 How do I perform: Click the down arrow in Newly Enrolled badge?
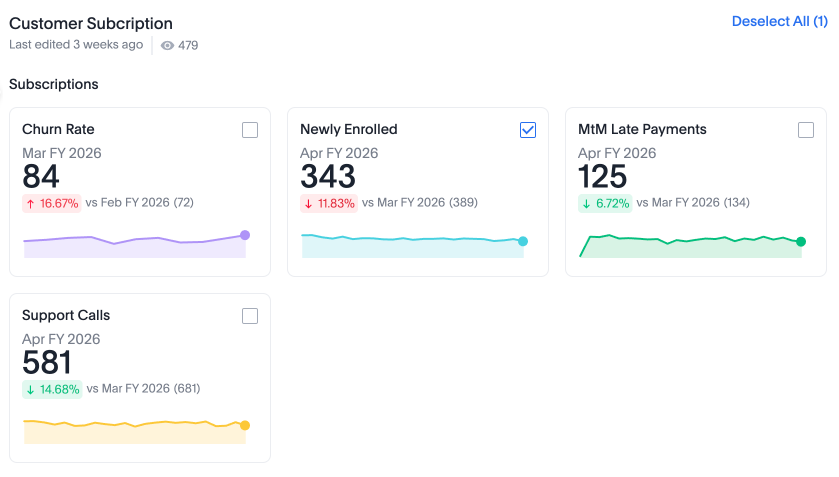point(309,203)
